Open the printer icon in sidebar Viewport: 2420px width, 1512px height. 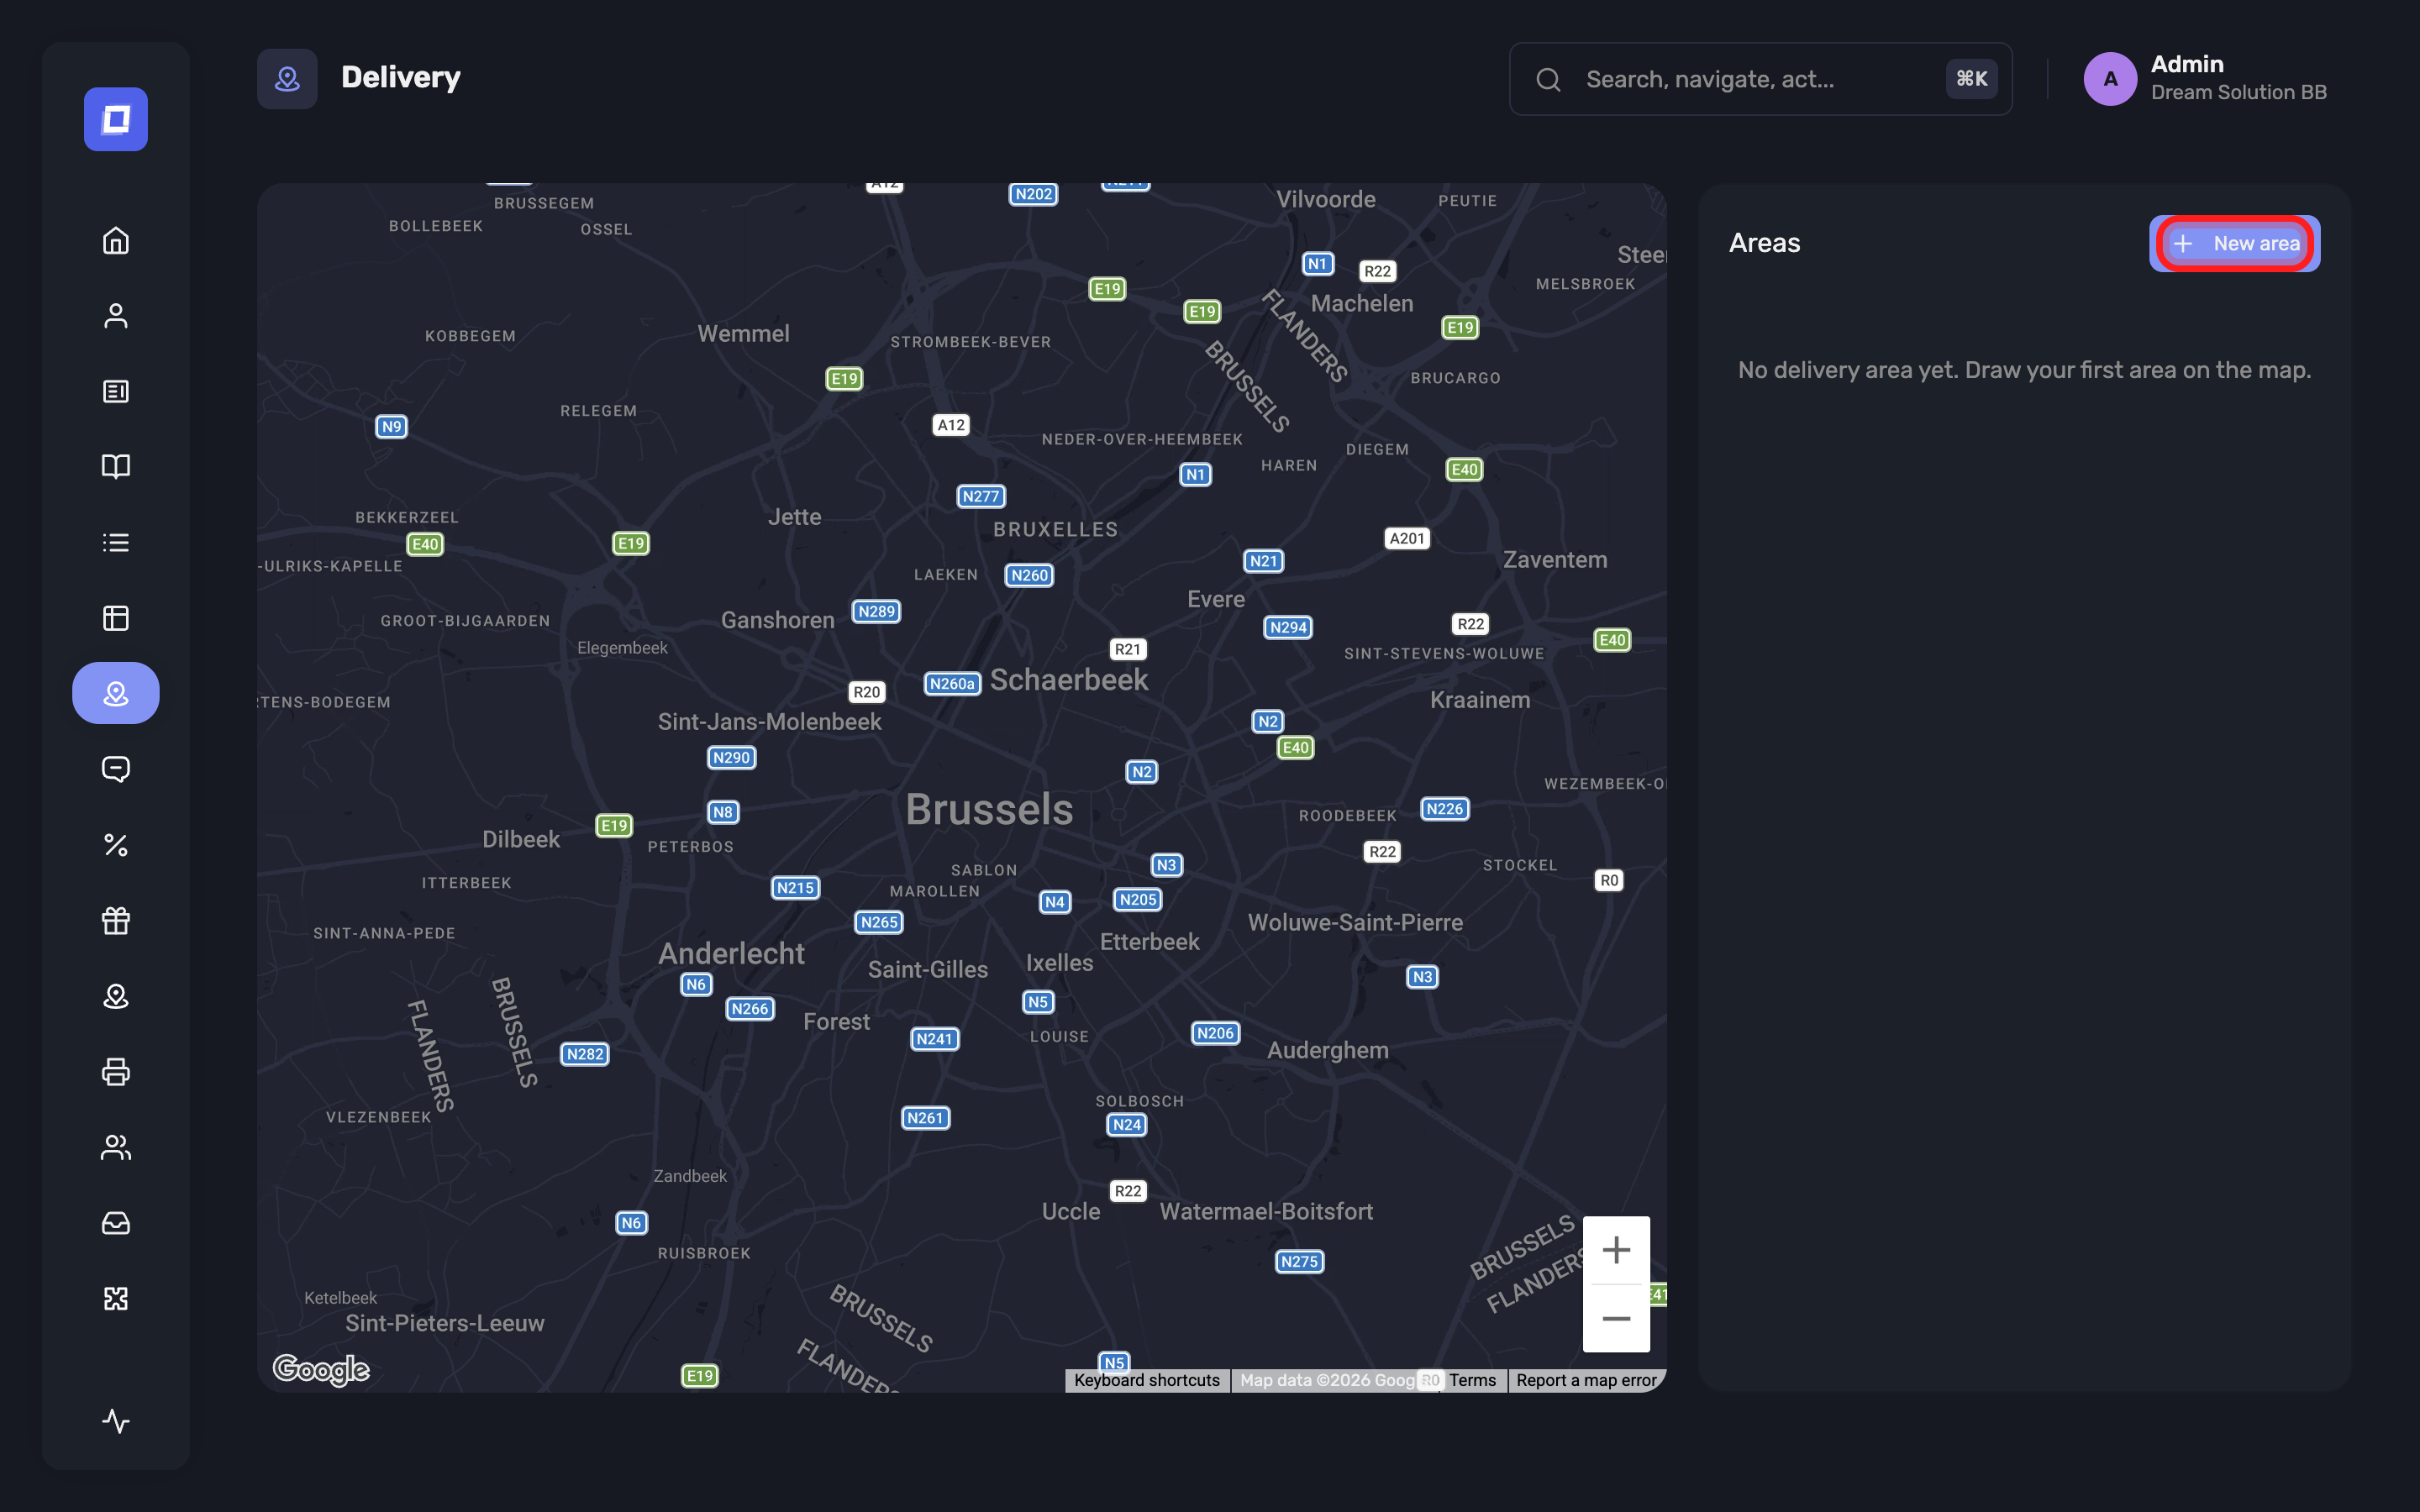coord(116,1071)
